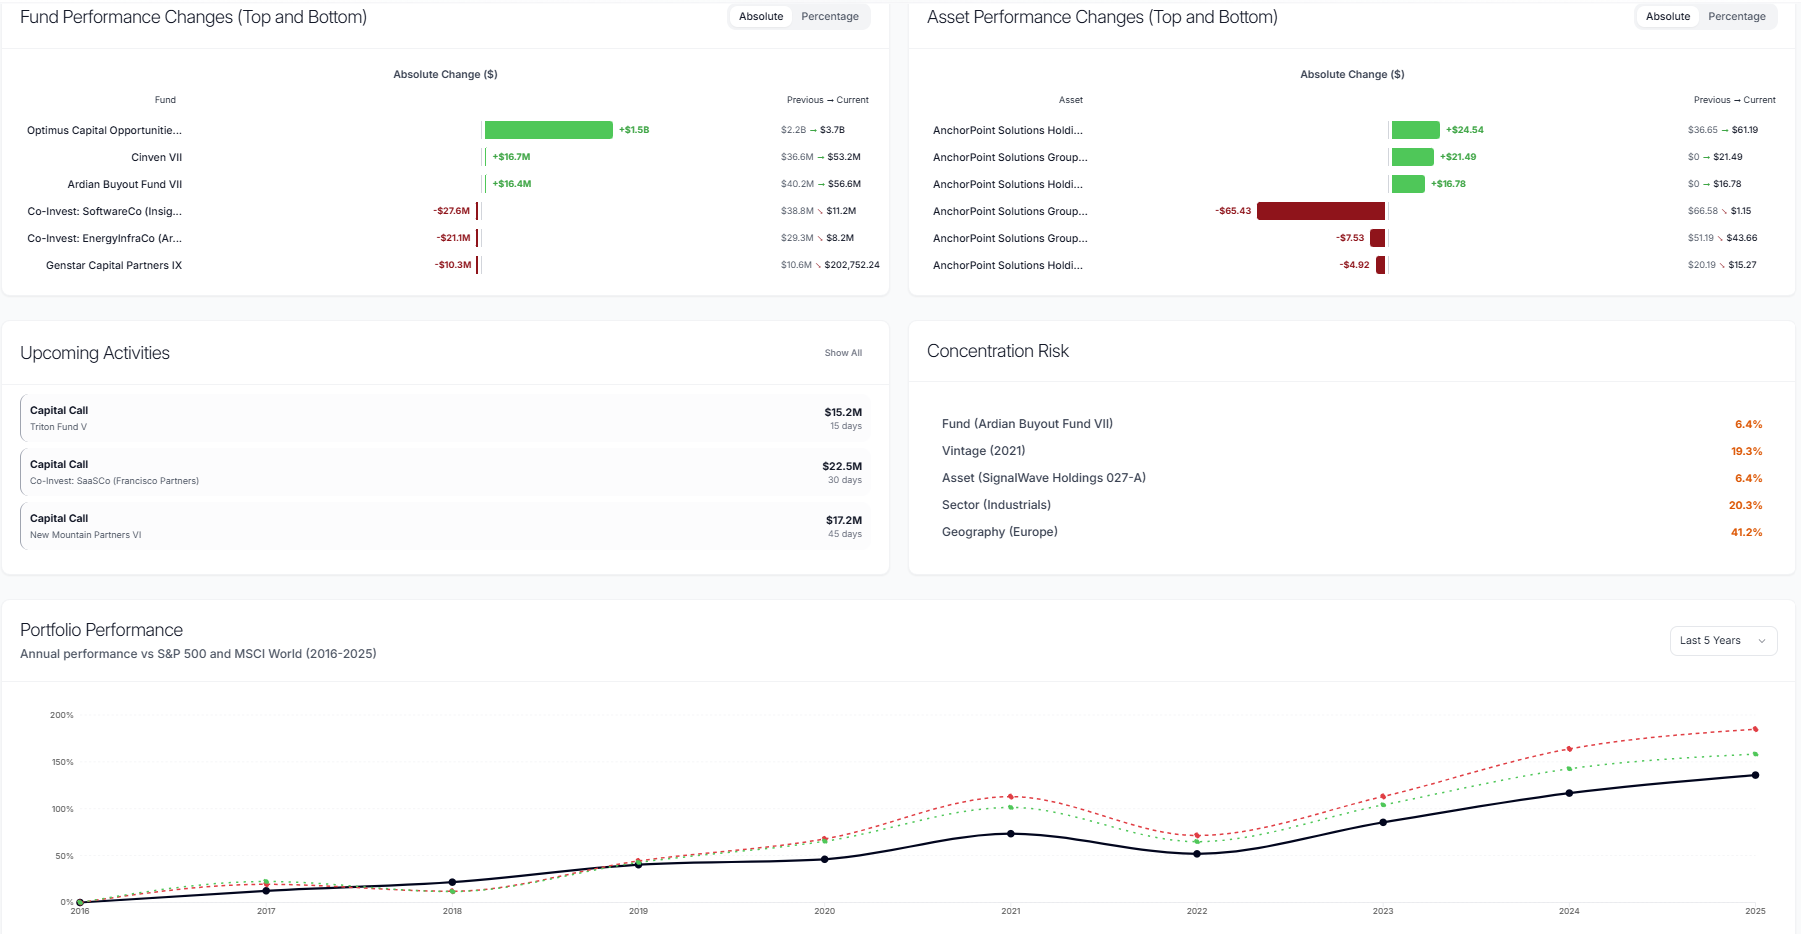The image size is (1801, 934).
Task: Click the +$21.49 green asset bar
Action: pos(1413,157)
